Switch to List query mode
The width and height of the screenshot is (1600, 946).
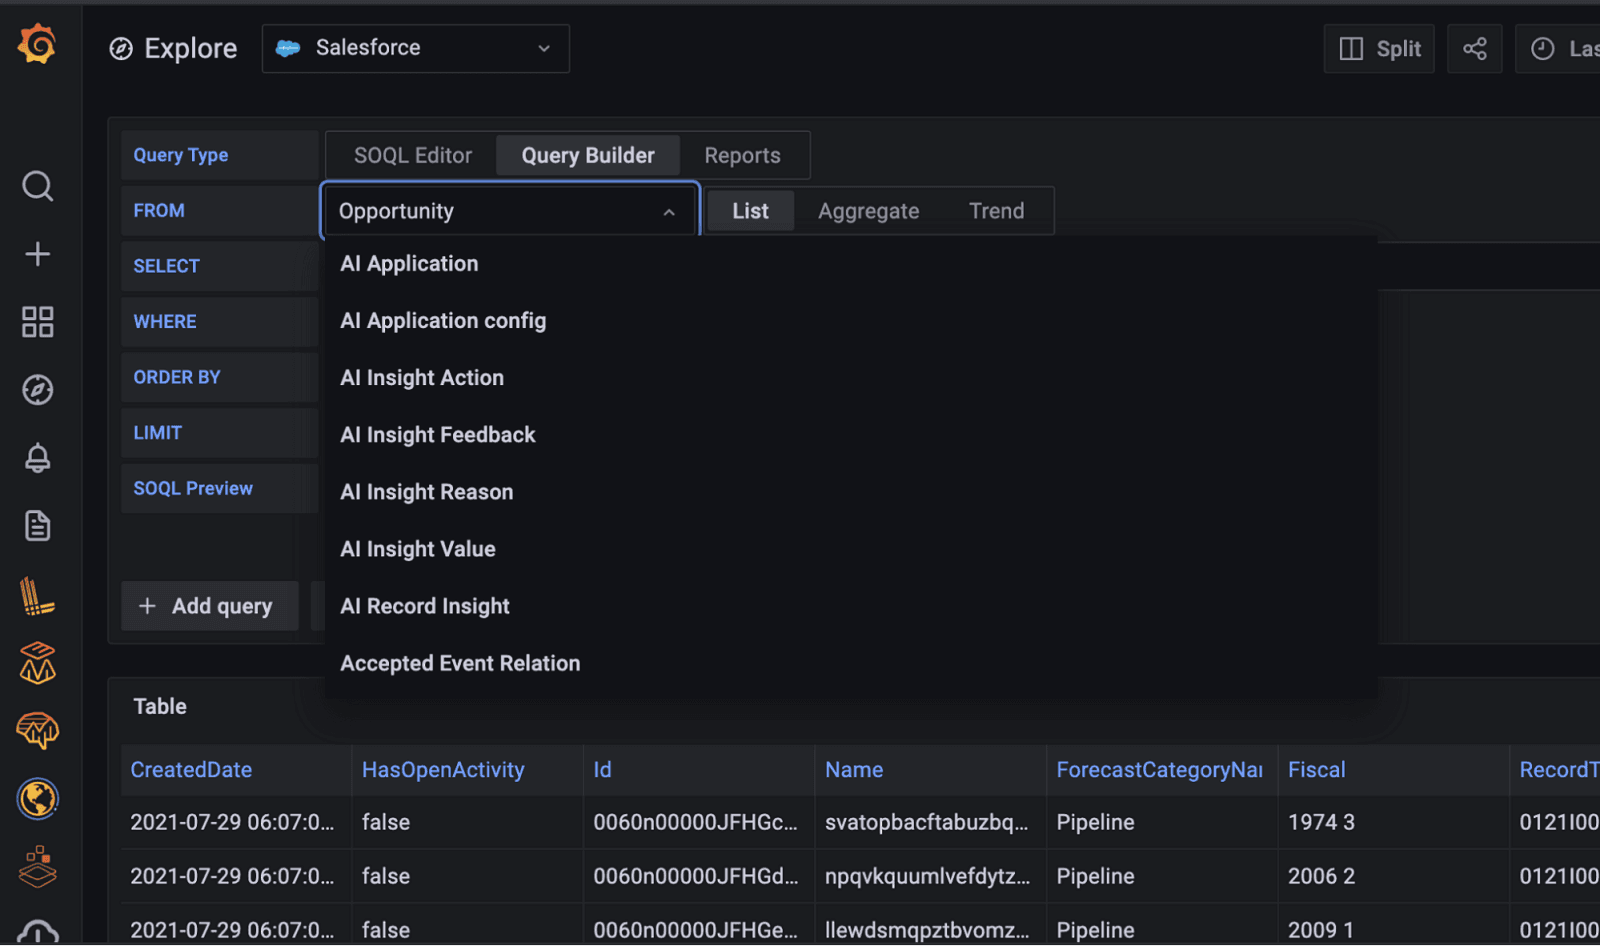coord(750,211)
